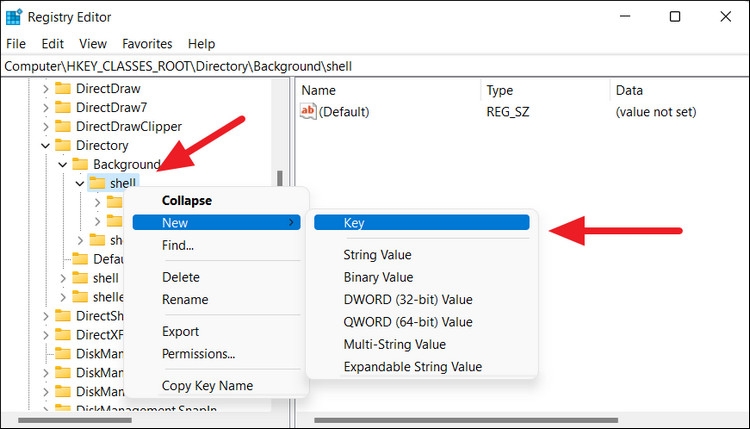750x429 pixels.
Task: Click the DirectDrawClipper folder icon
Action: 62,126
